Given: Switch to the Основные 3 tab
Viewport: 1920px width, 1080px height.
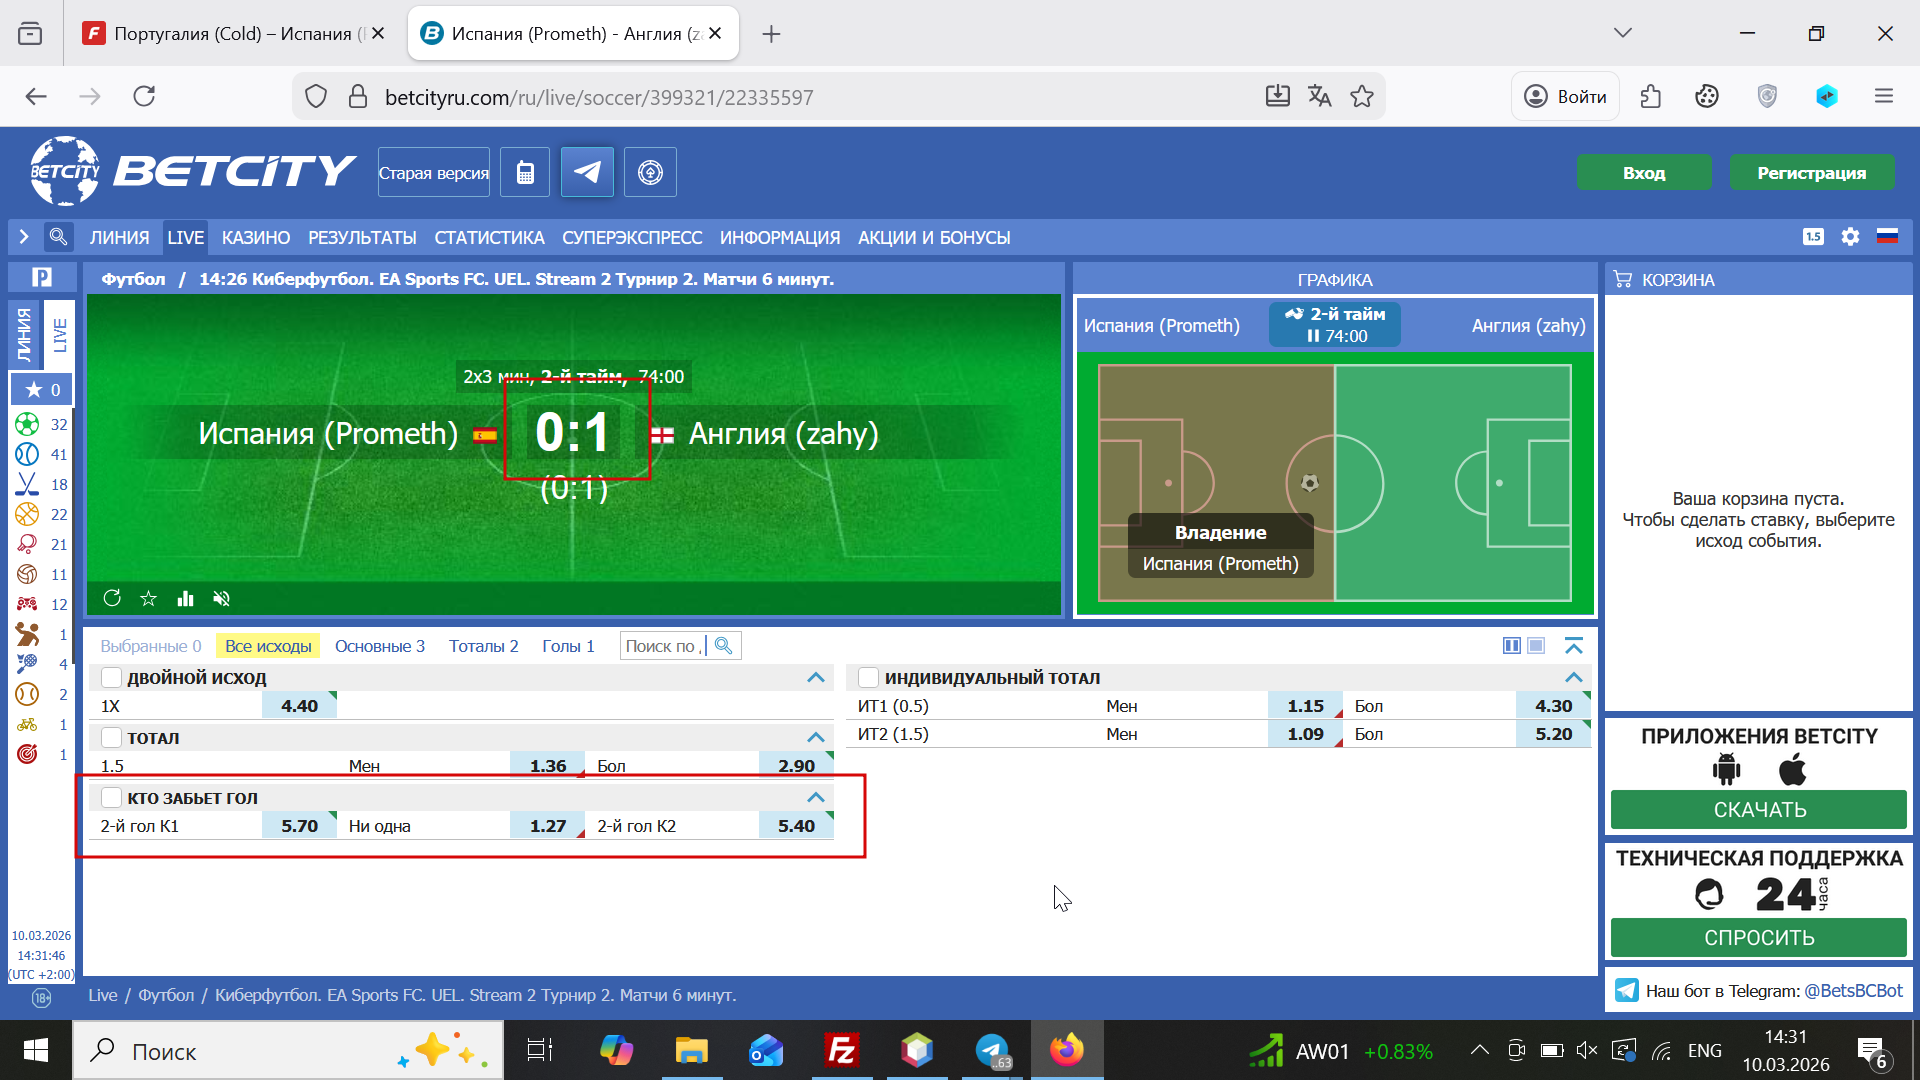Looking at the screenshot, I should [379, 646].
